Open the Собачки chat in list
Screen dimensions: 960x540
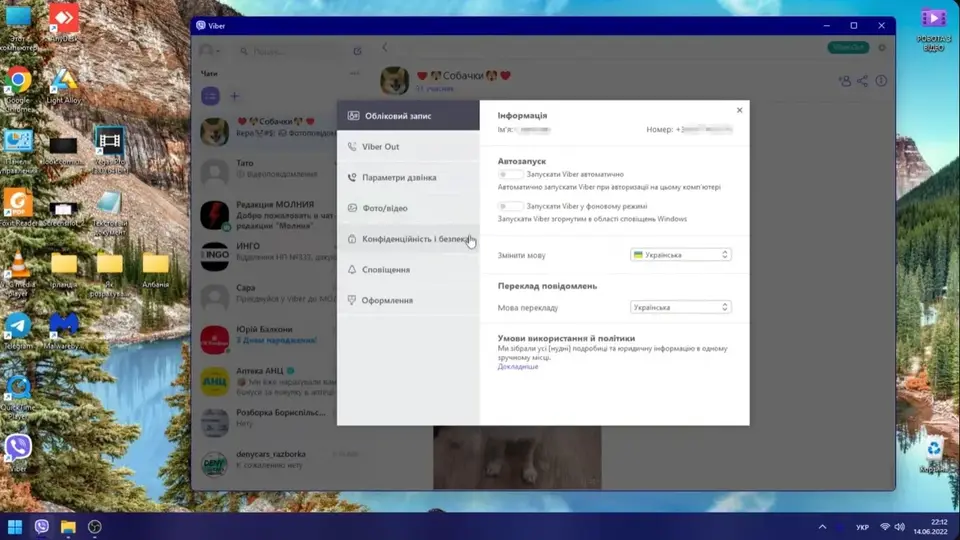[x=268, y=131]
